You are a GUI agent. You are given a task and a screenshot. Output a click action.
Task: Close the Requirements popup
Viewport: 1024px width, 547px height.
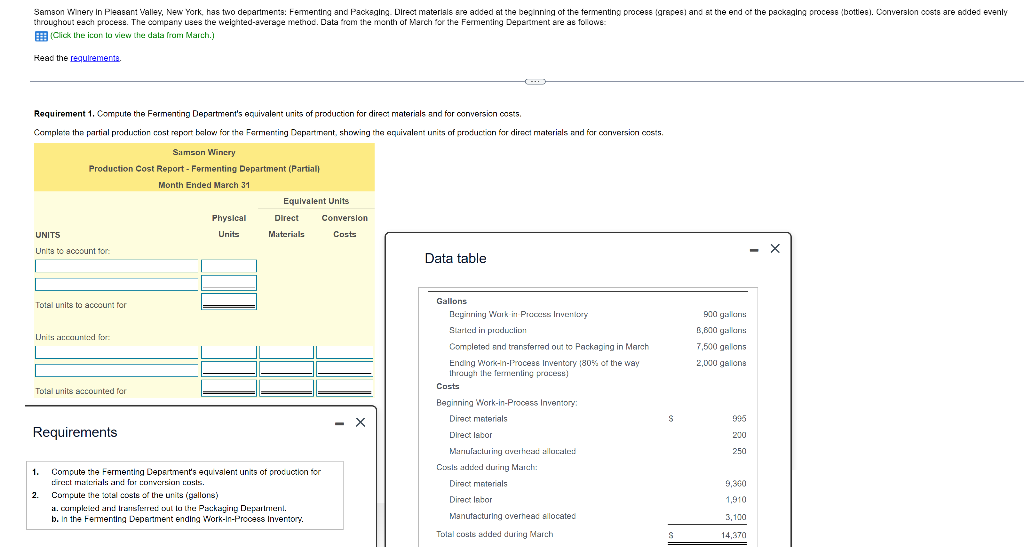[x=360, y=422]
